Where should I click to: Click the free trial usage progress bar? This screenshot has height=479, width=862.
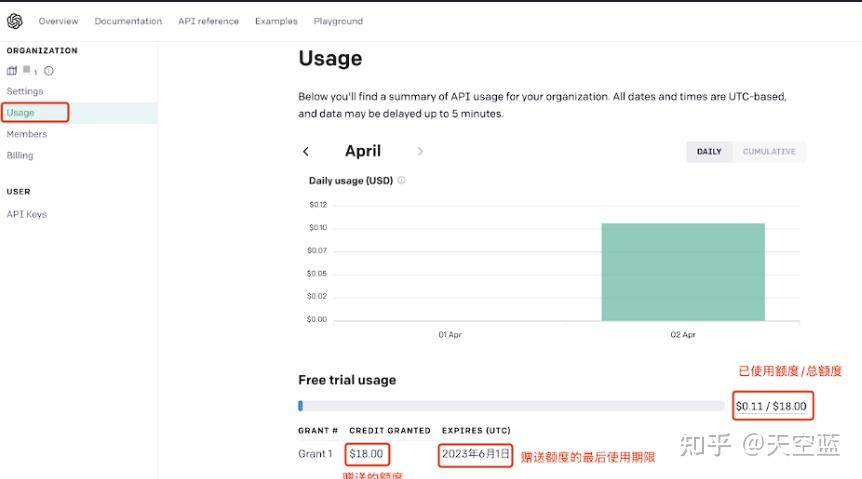click(x=511, y=406)
